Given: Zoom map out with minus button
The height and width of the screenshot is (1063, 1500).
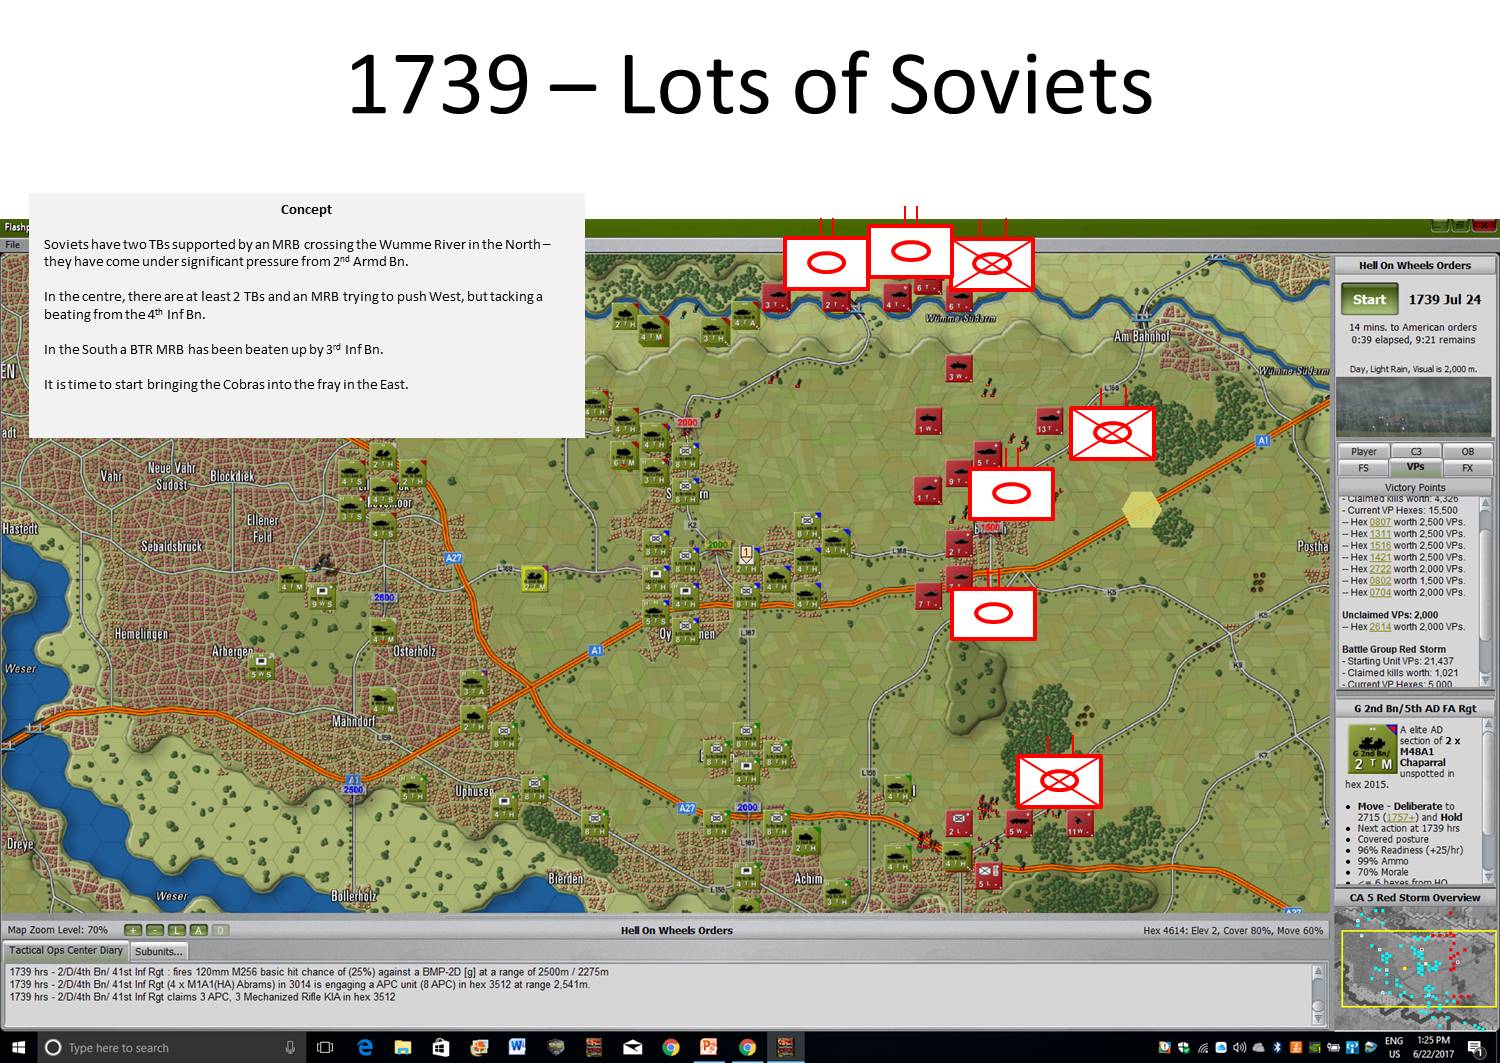Looking at the screenshot, I should 155,930.
